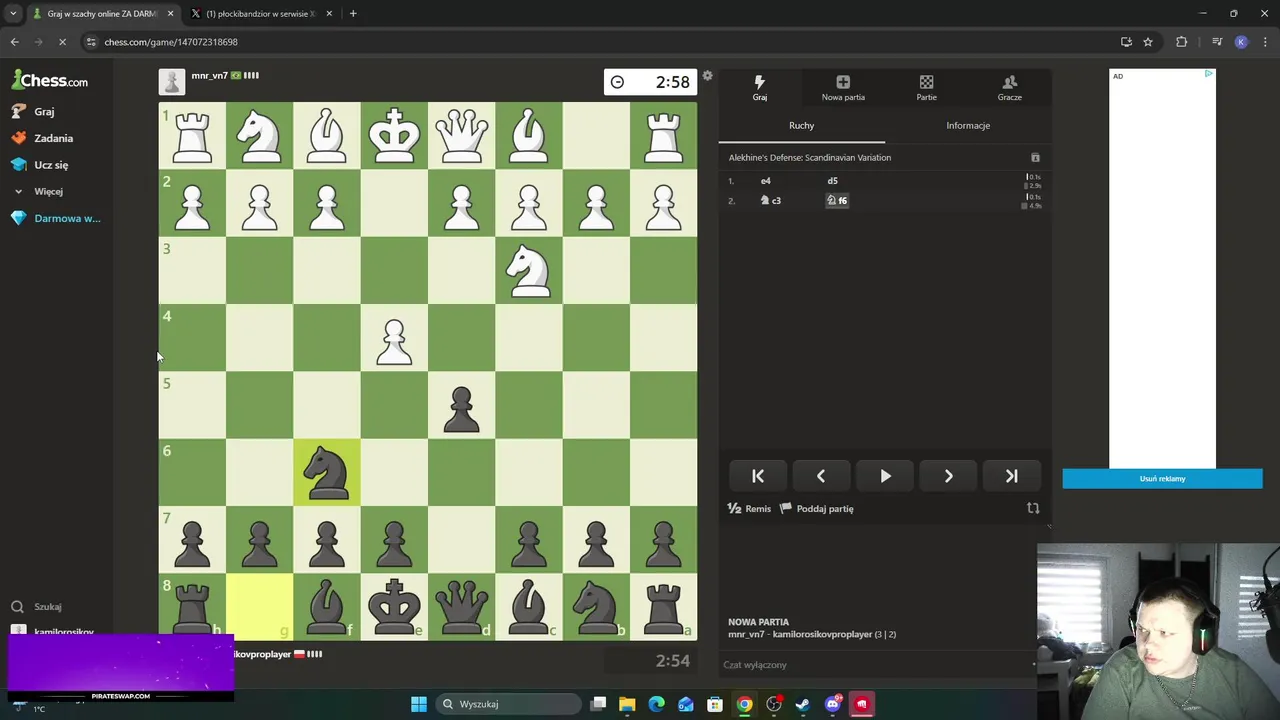Open Szukaj search in sidebar
Screen dimensions: 1280x720
(x=36, y=606)
